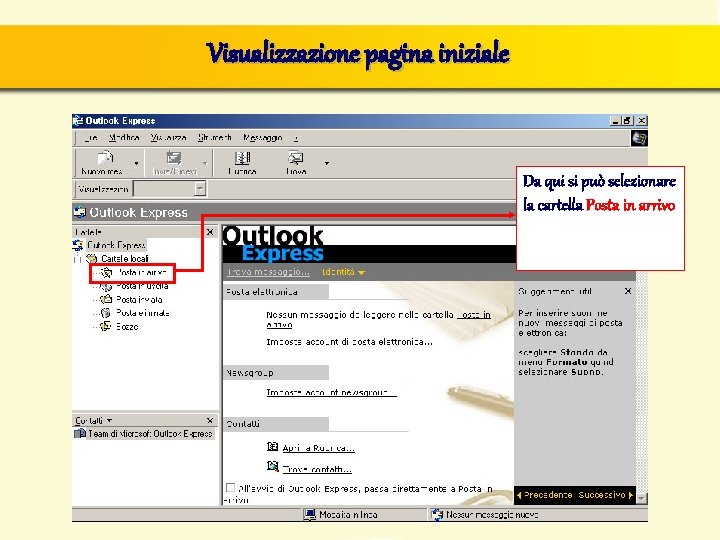Image resolution: width=720 pixels, height=540 pixels.
Task: Open the Visualizza menu
Action: [169, 138]
